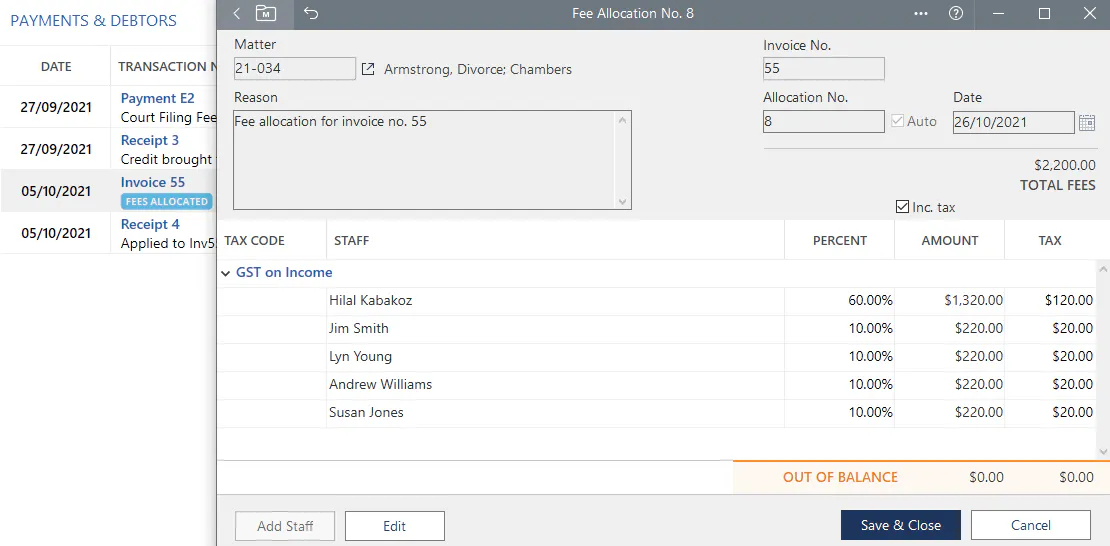Open Invoice 55 transaction link
The image size is (1110, 546).
pos(153,182)
